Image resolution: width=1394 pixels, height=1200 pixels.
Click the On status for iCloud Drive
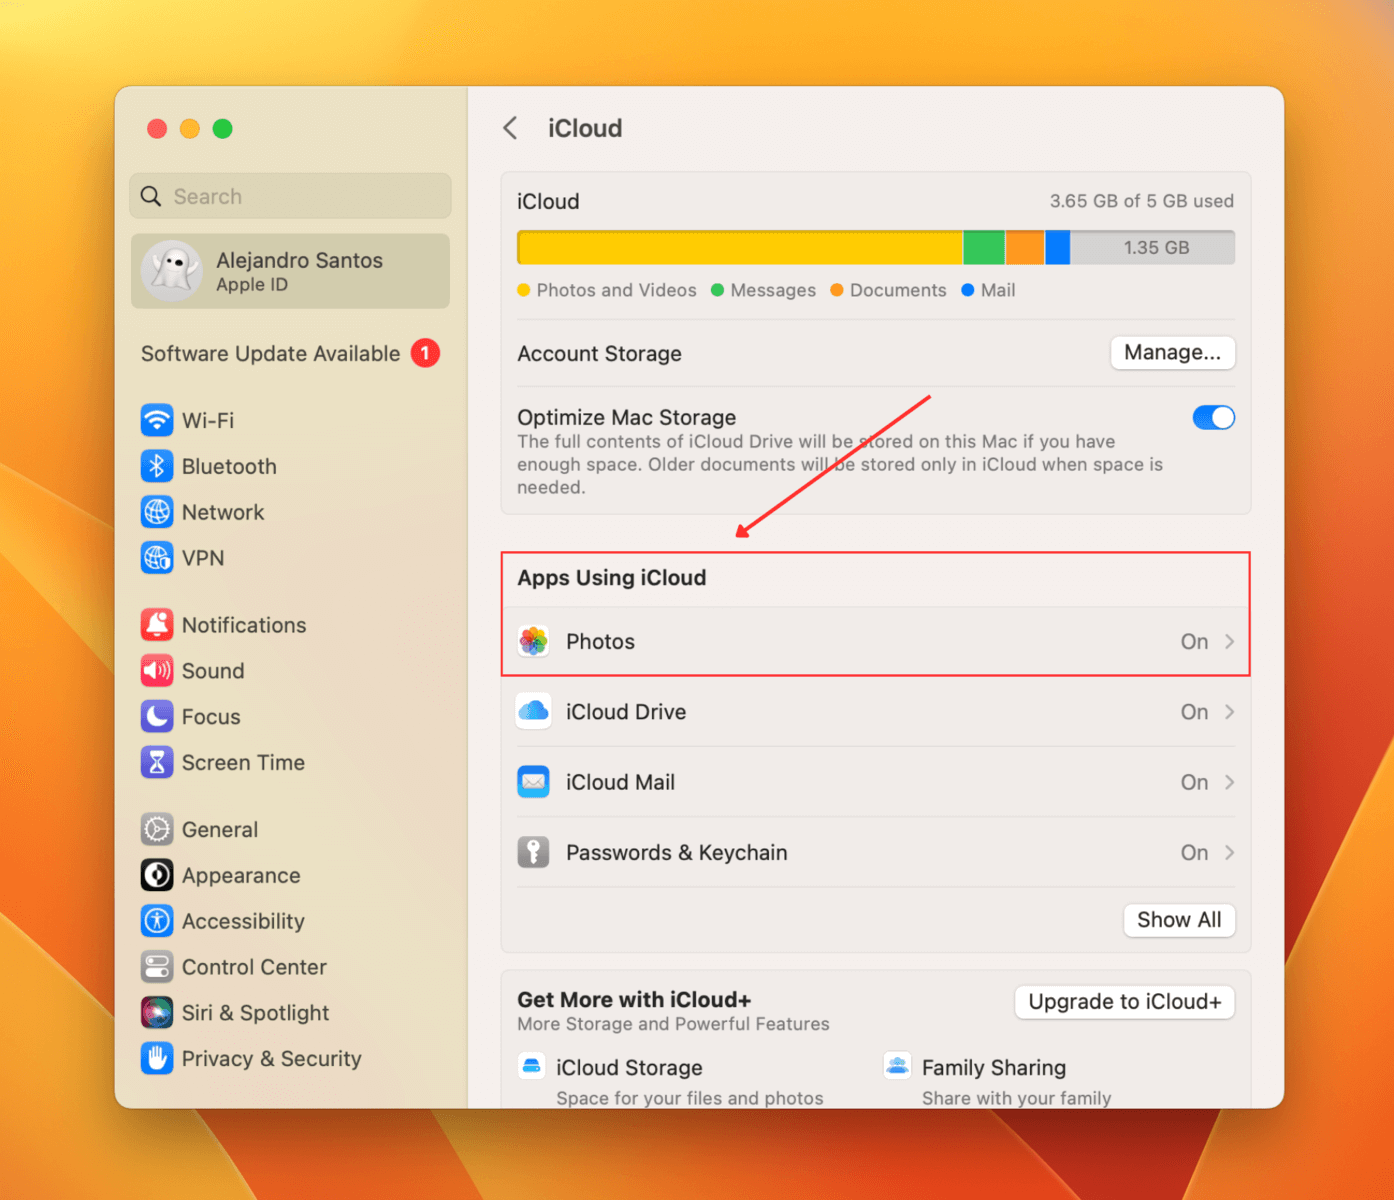click(1194, 712)
